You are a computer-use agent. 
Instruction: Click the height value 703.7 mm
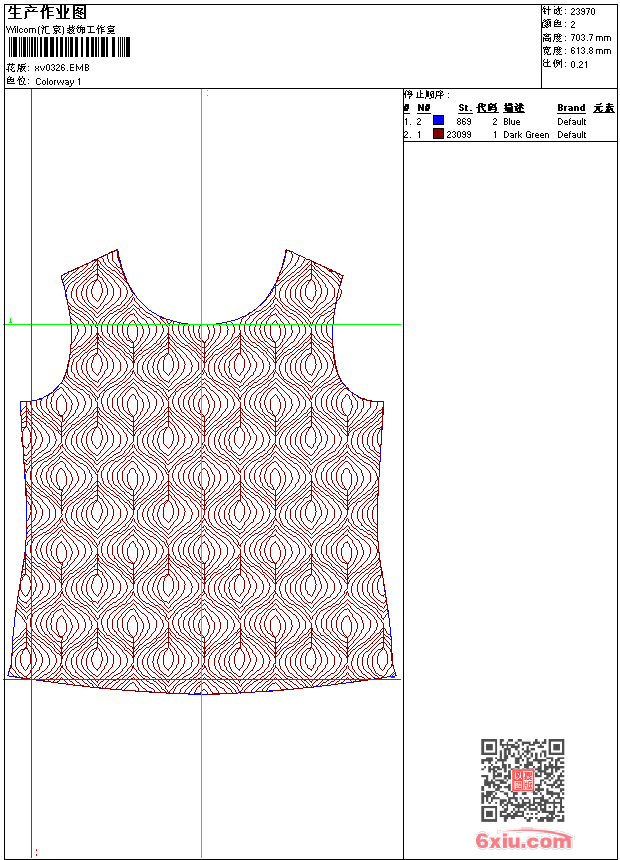pos(590,37)
